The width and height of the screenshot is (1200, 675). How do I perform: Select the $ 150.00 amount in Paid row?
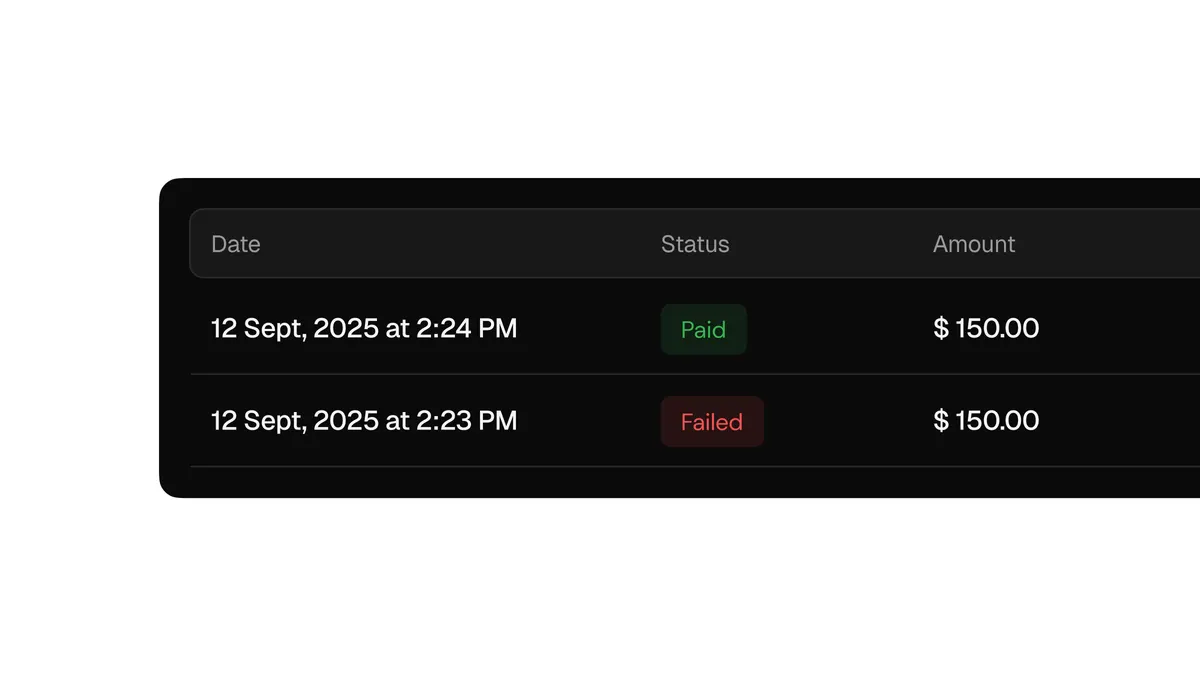(x=986, y=328)
